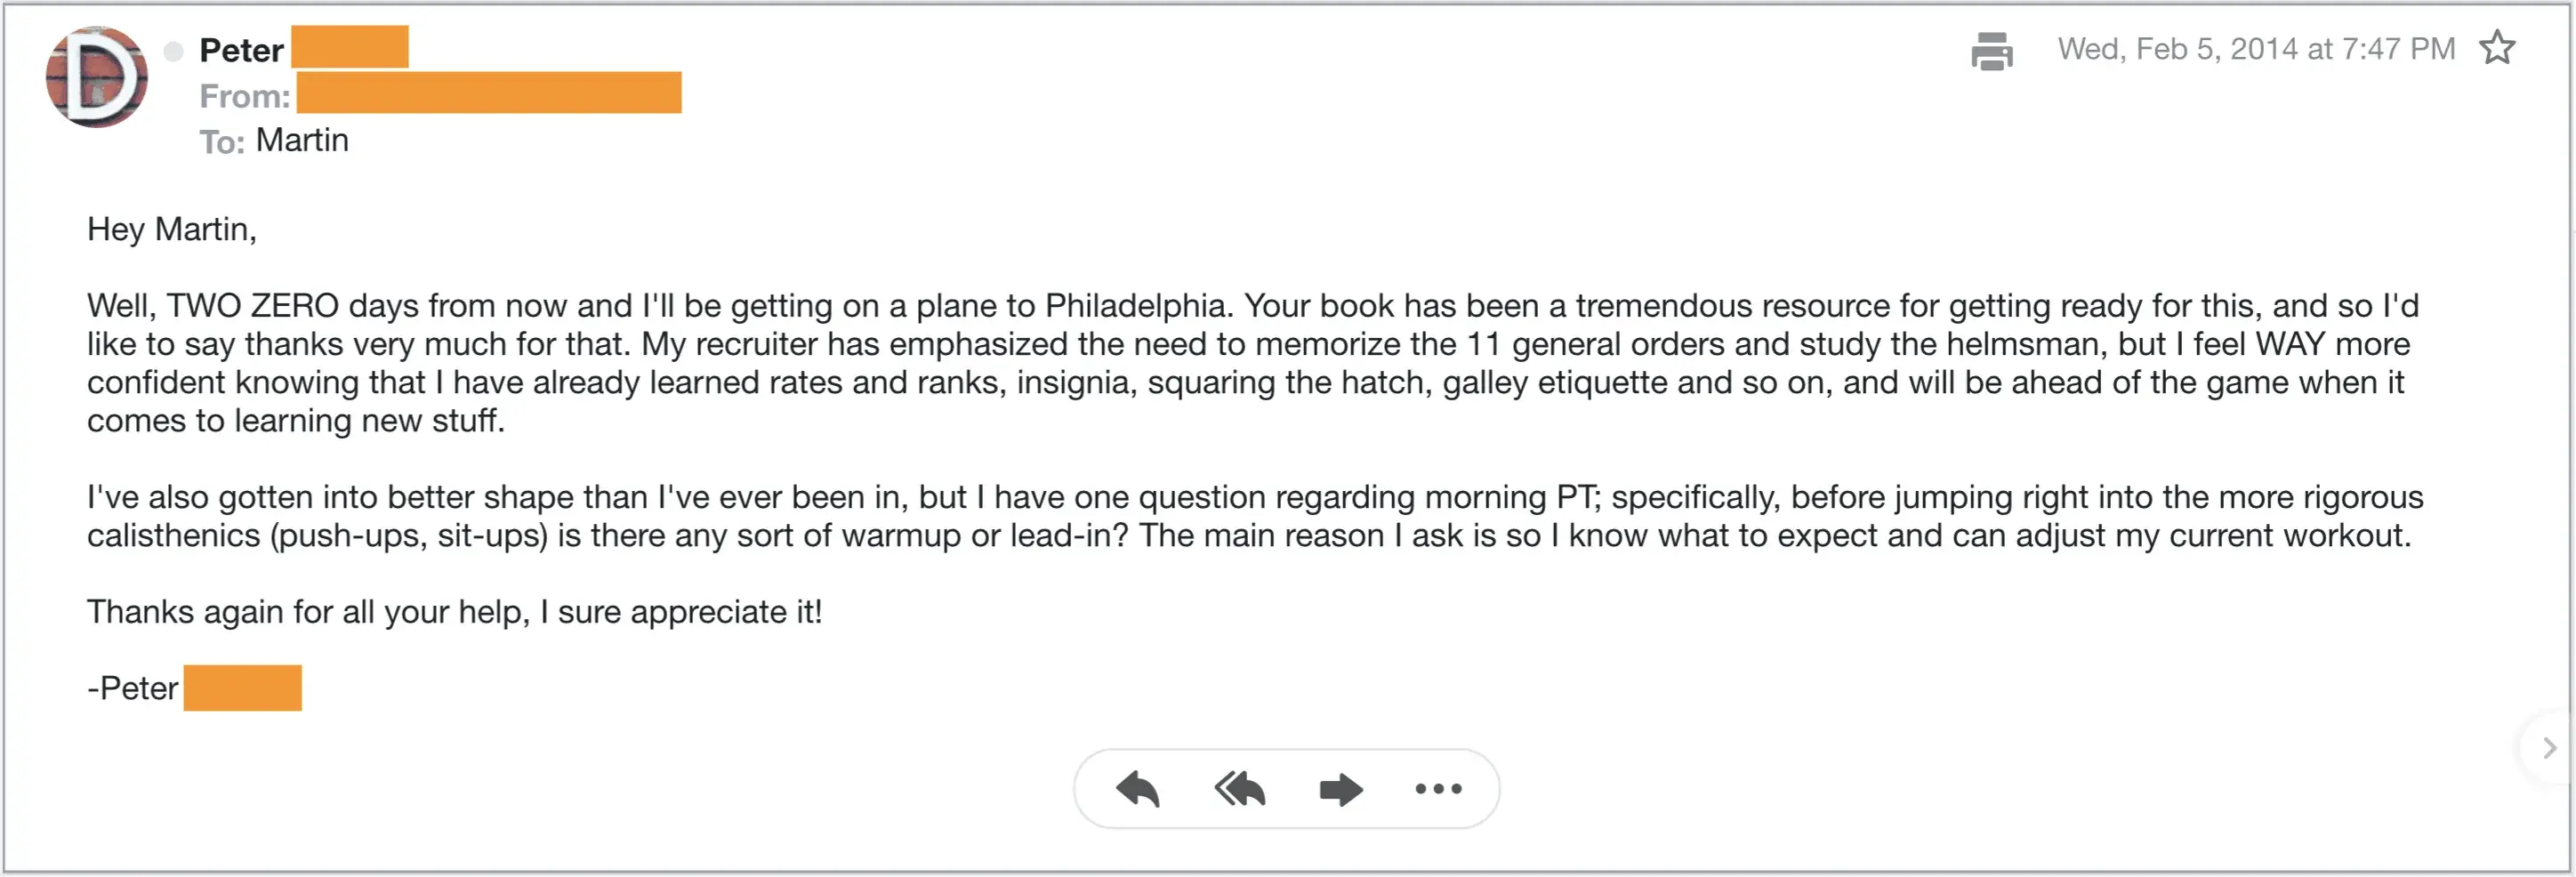The image size is (2576, 877).
Task: Click the Wed, Feb 5, 2014 timestamp
Action: (x=2255, y=49)
